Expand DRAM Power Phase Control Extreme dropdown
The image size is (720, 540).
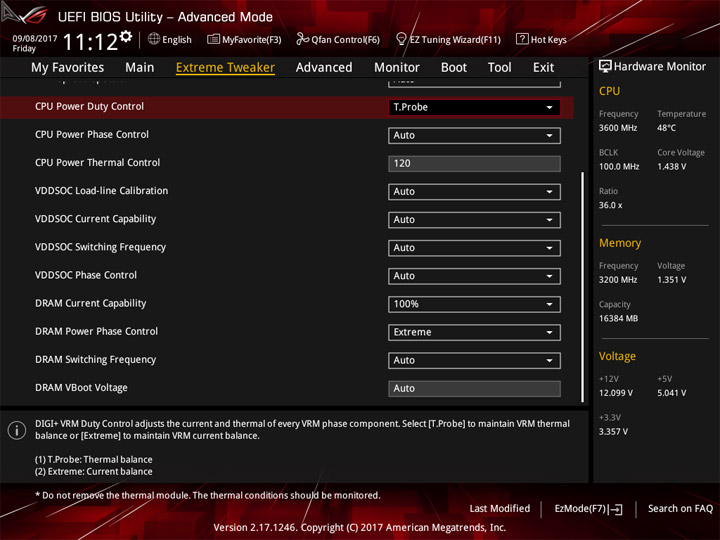pyautogui.click(x=474, y=332)
